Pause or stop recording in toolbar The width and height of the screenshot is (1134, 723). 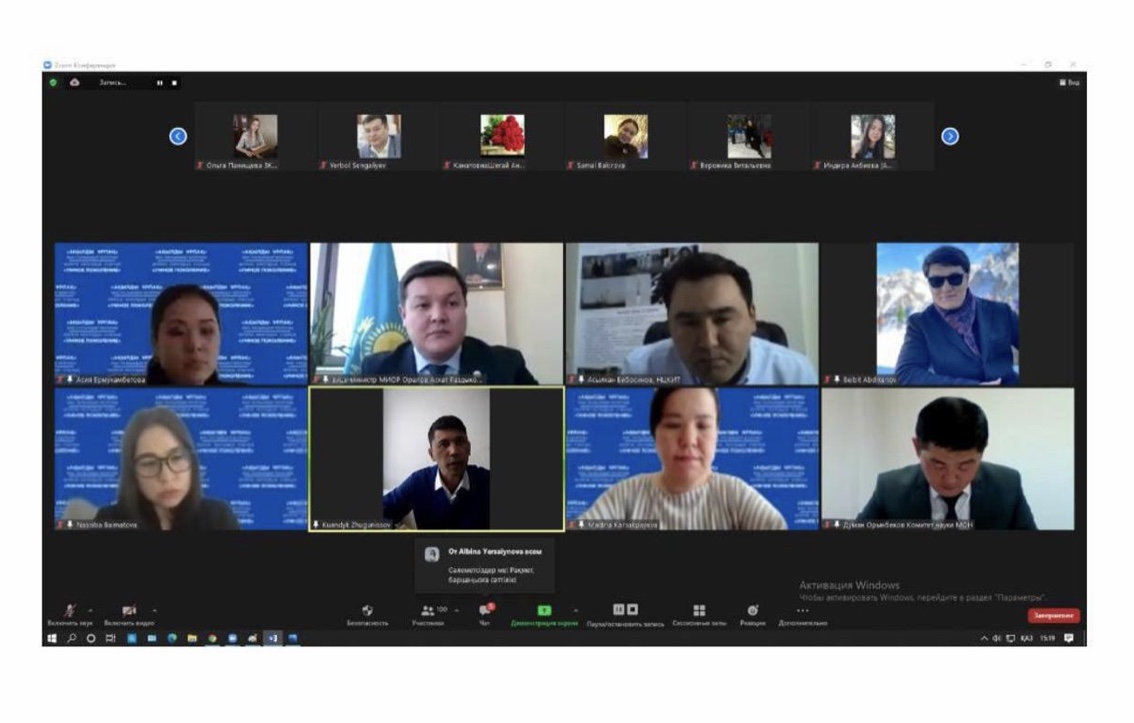(625, 611)
